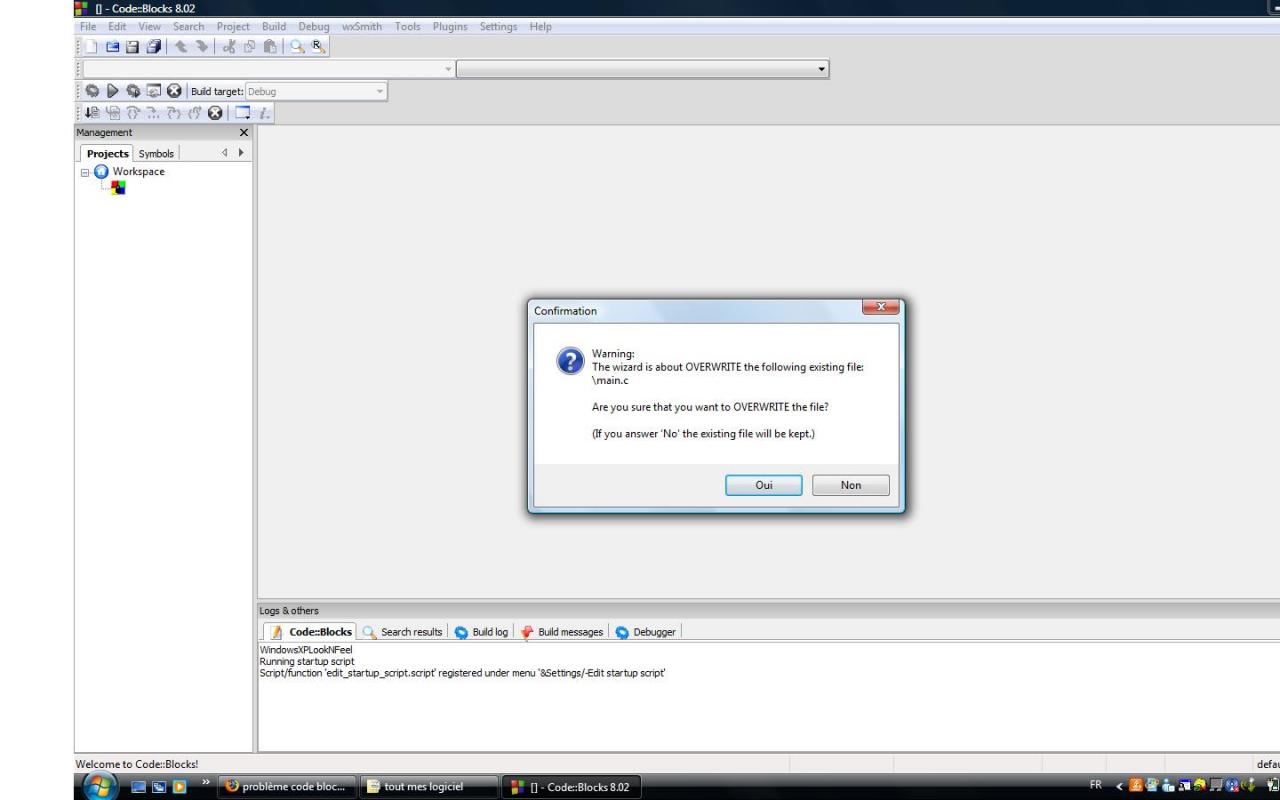The height and width of the screenshot is (800, 1280).
Task: Click the Stop debugger icon
Action: coord(215,113)
